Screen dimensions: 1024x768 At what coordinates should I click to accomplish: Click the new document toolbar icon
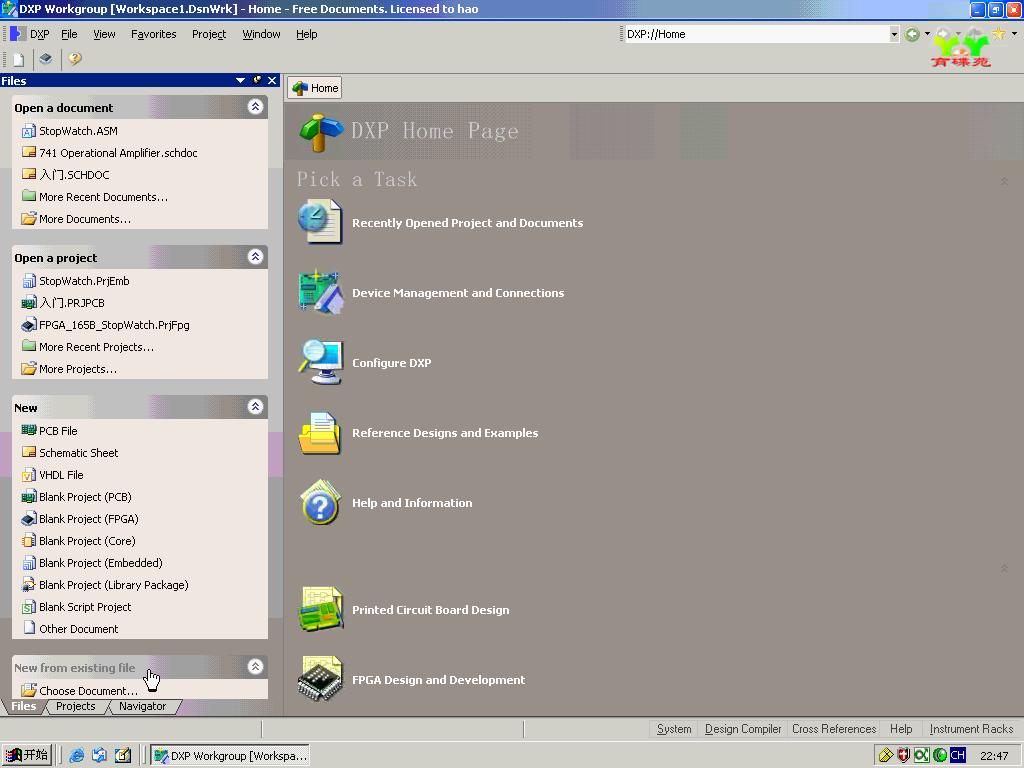pyautogui.click(x=18, y=59)
